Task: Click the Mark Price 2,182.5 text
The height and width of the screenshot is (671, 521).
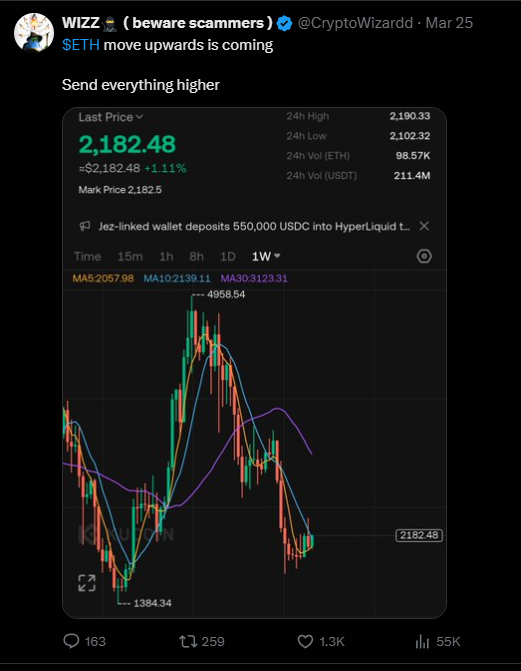Action: 120,190
